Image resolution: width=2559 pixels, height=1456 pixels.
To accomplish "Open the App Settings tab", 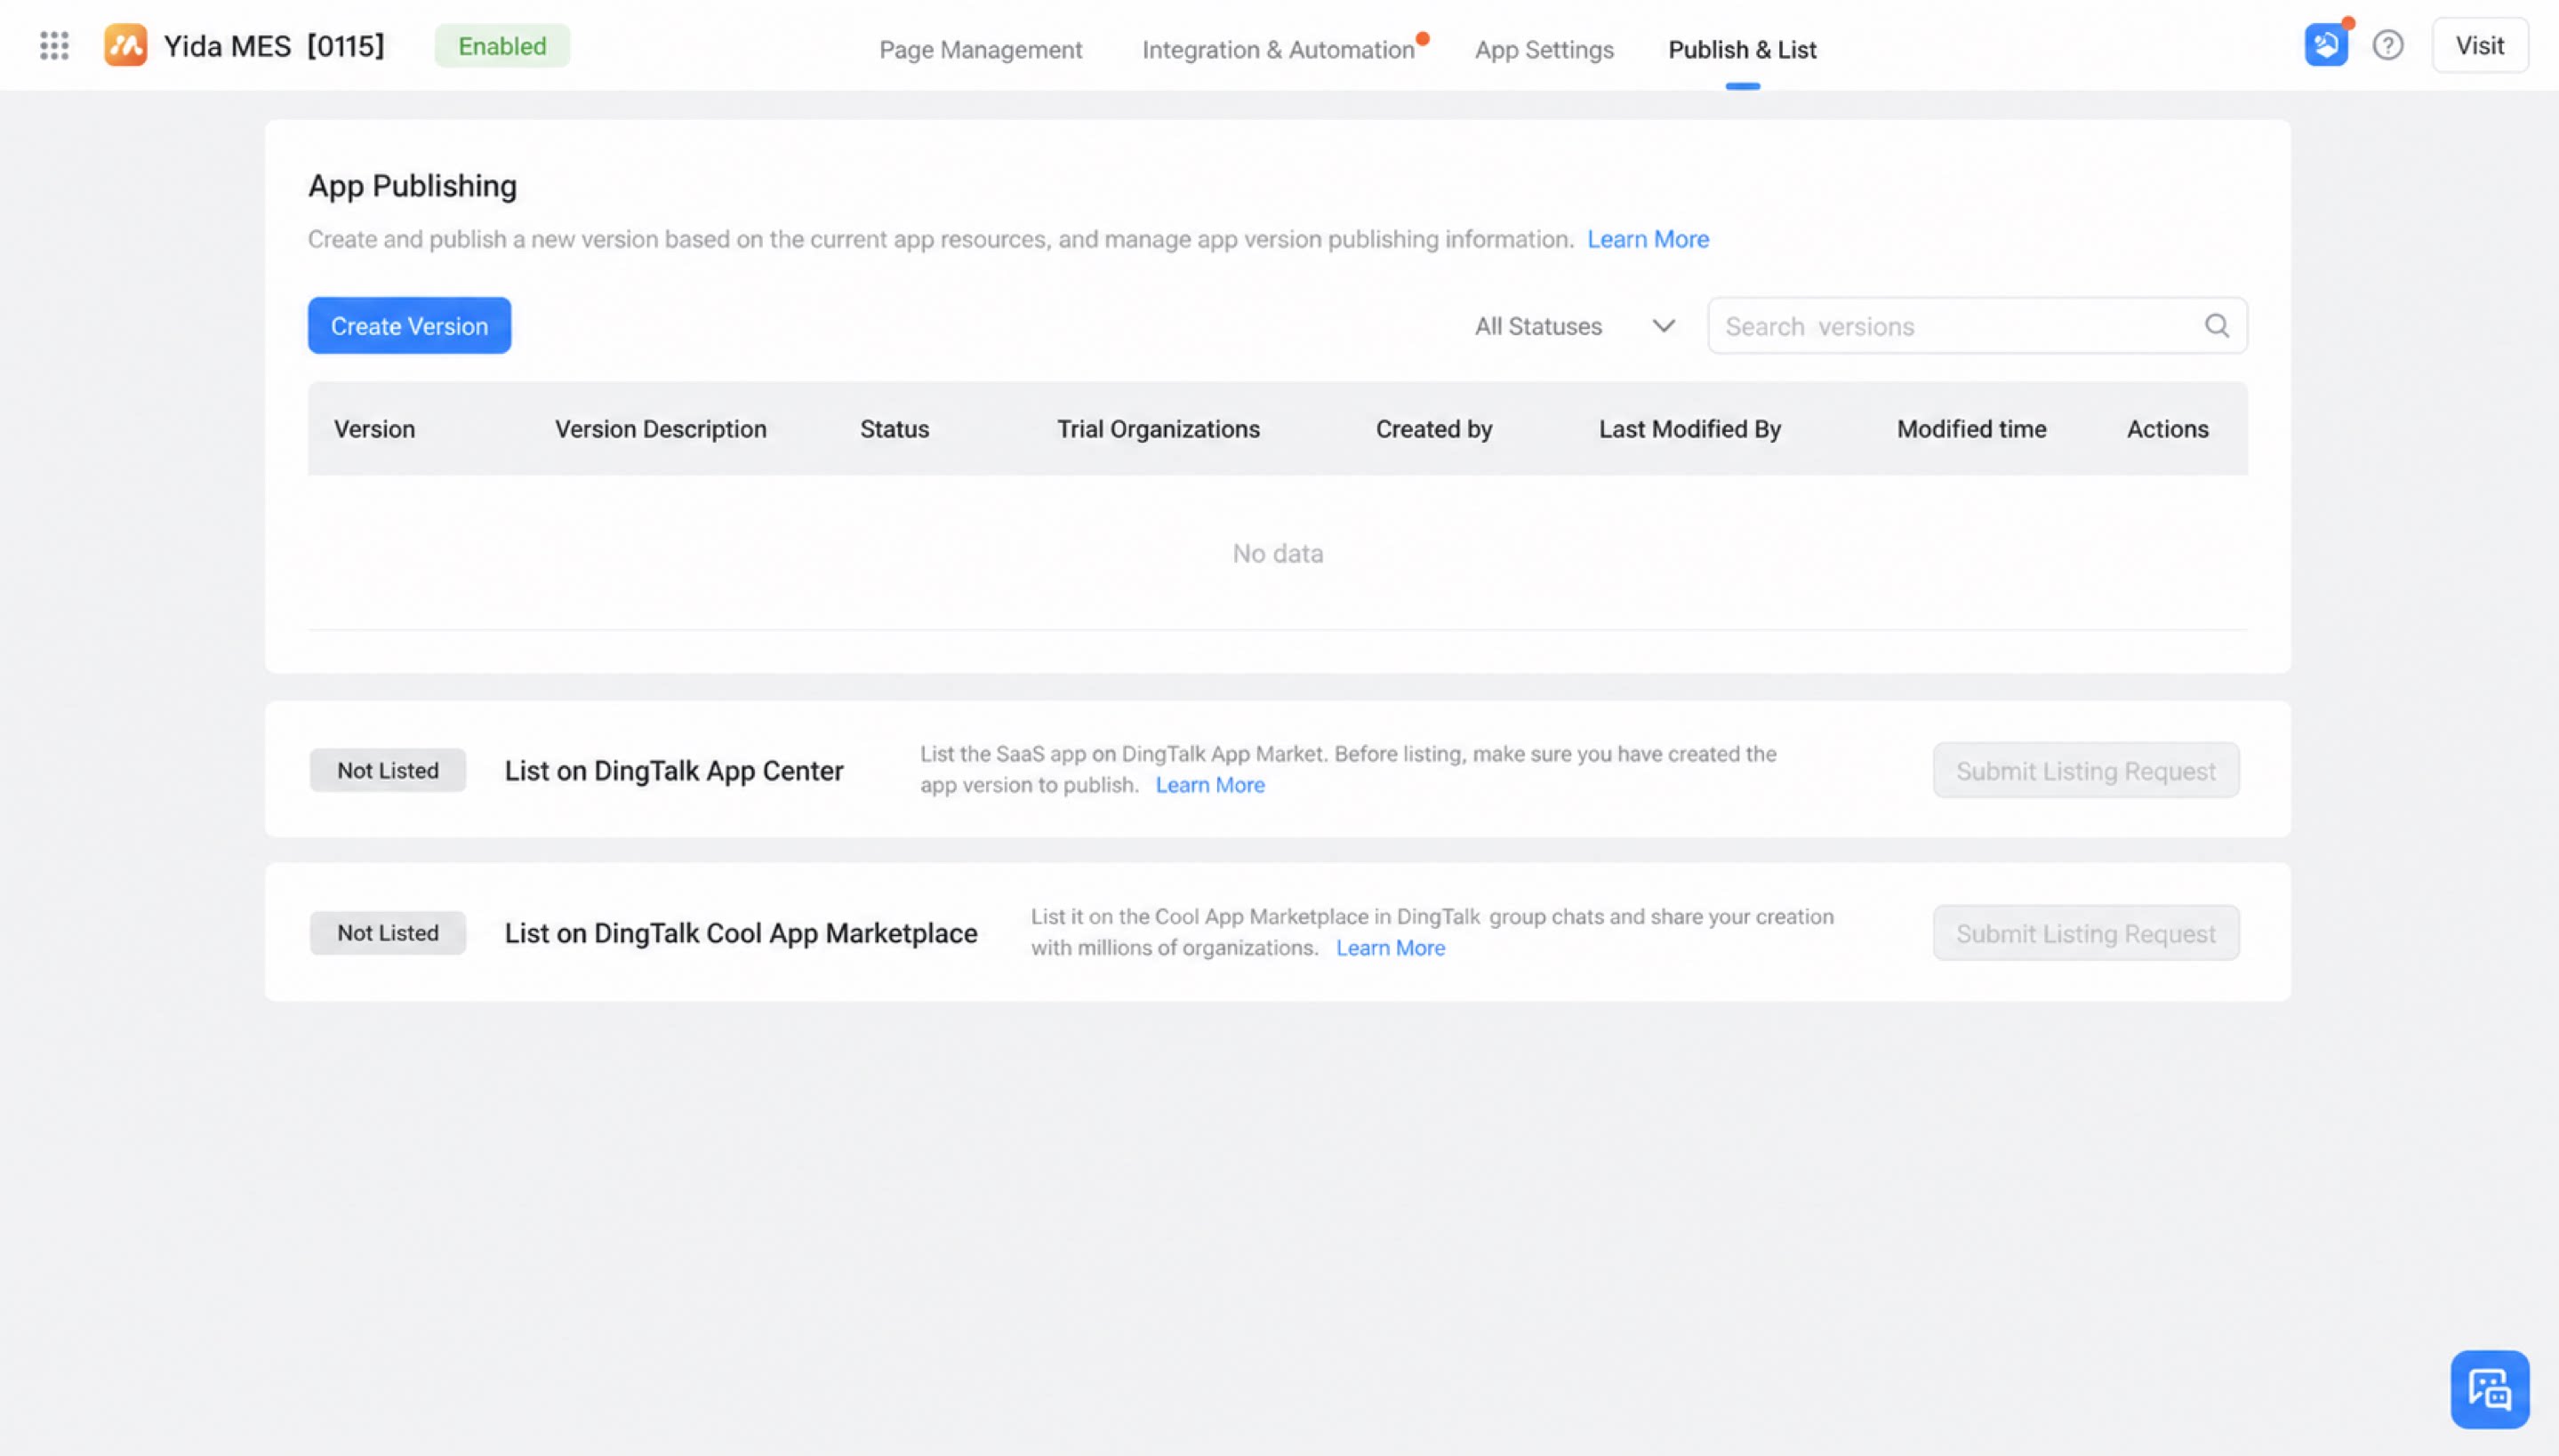I will [x=1543, y=49].
